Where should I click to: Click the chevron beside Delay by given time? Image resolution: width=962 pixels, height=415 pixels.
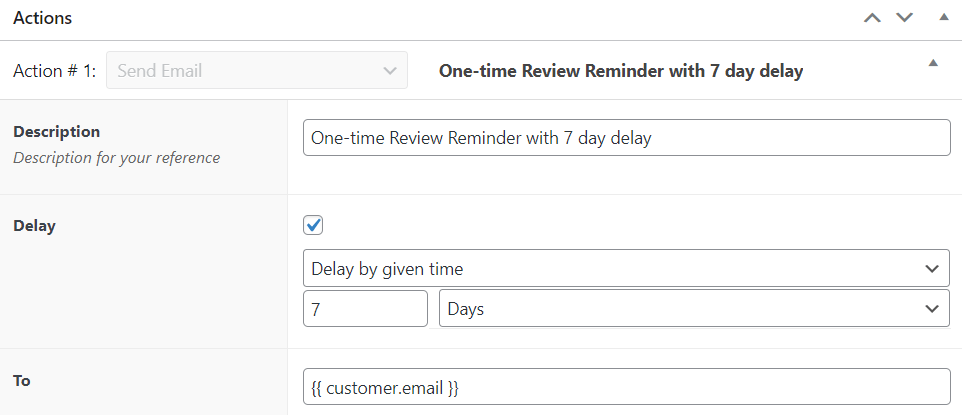[932, 268]
